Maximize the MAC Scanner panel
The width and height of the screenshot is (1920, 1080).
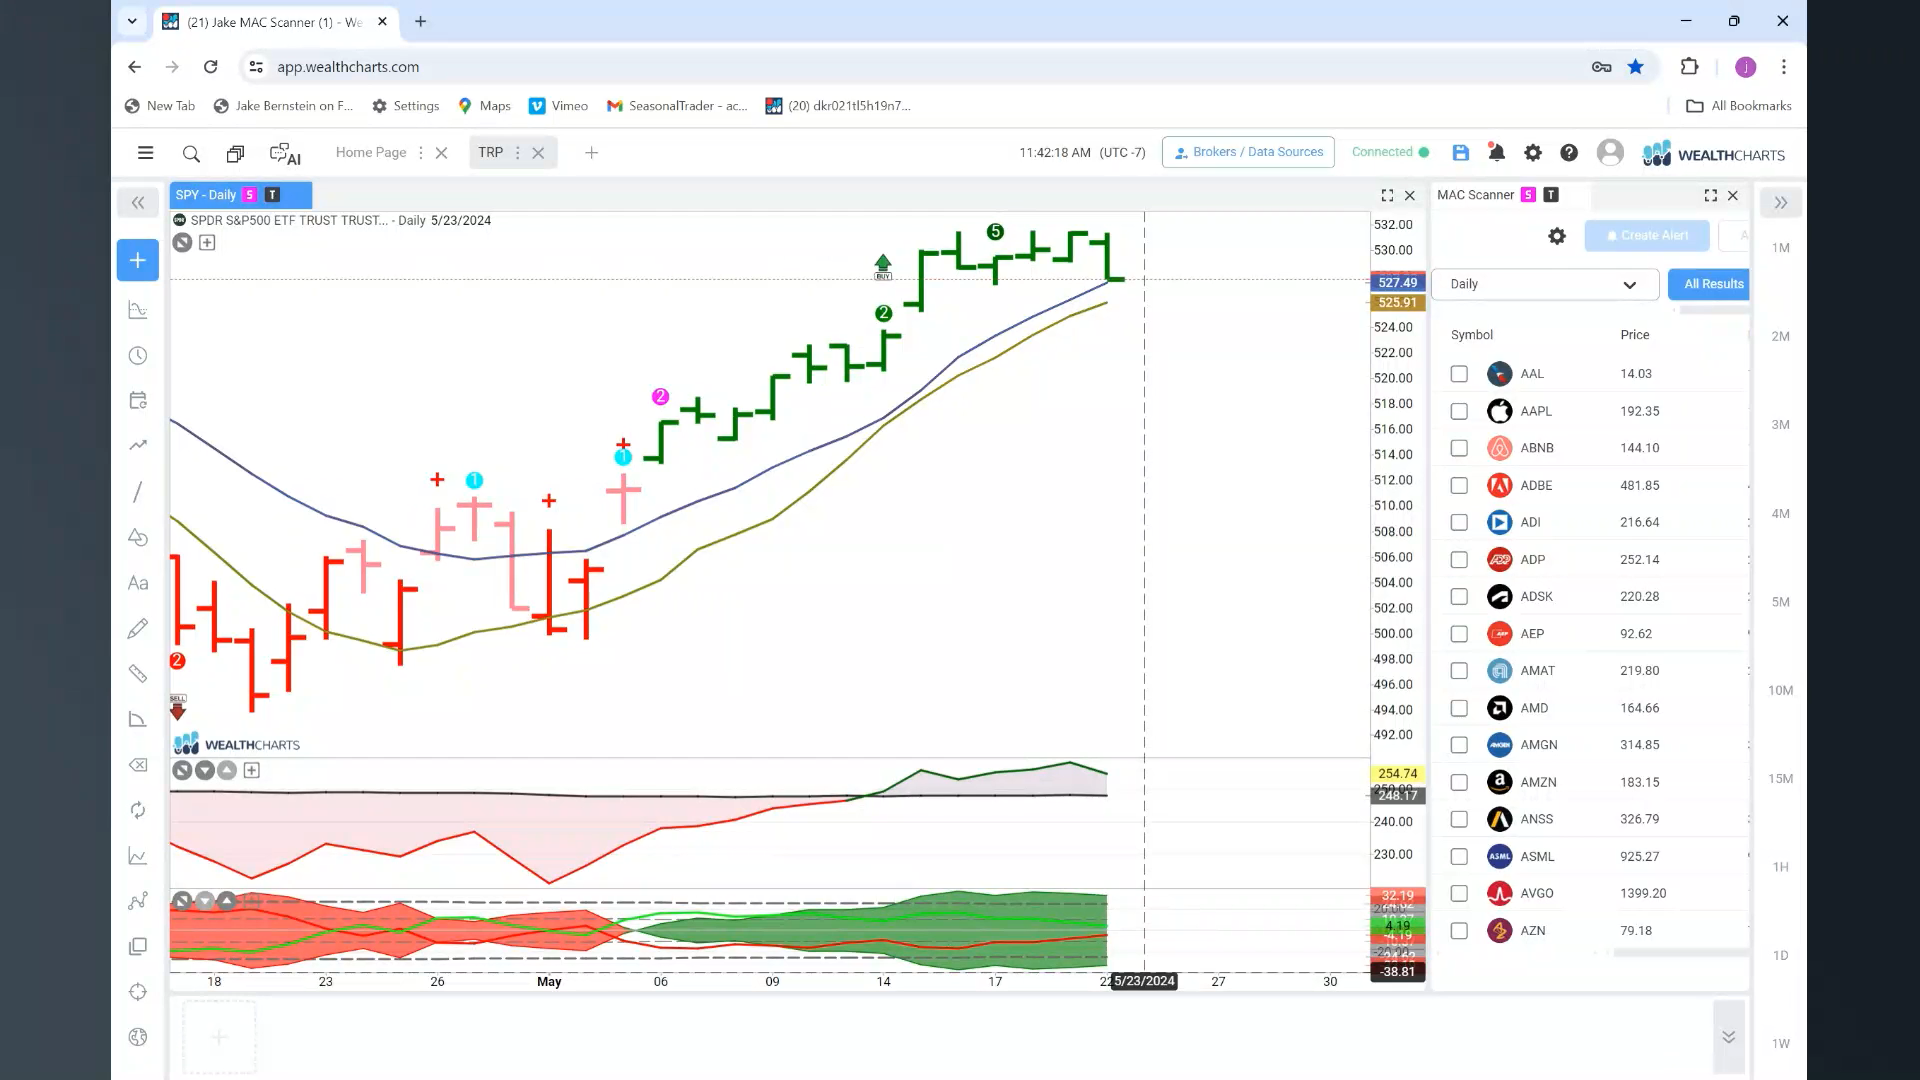pos(1710,195)
